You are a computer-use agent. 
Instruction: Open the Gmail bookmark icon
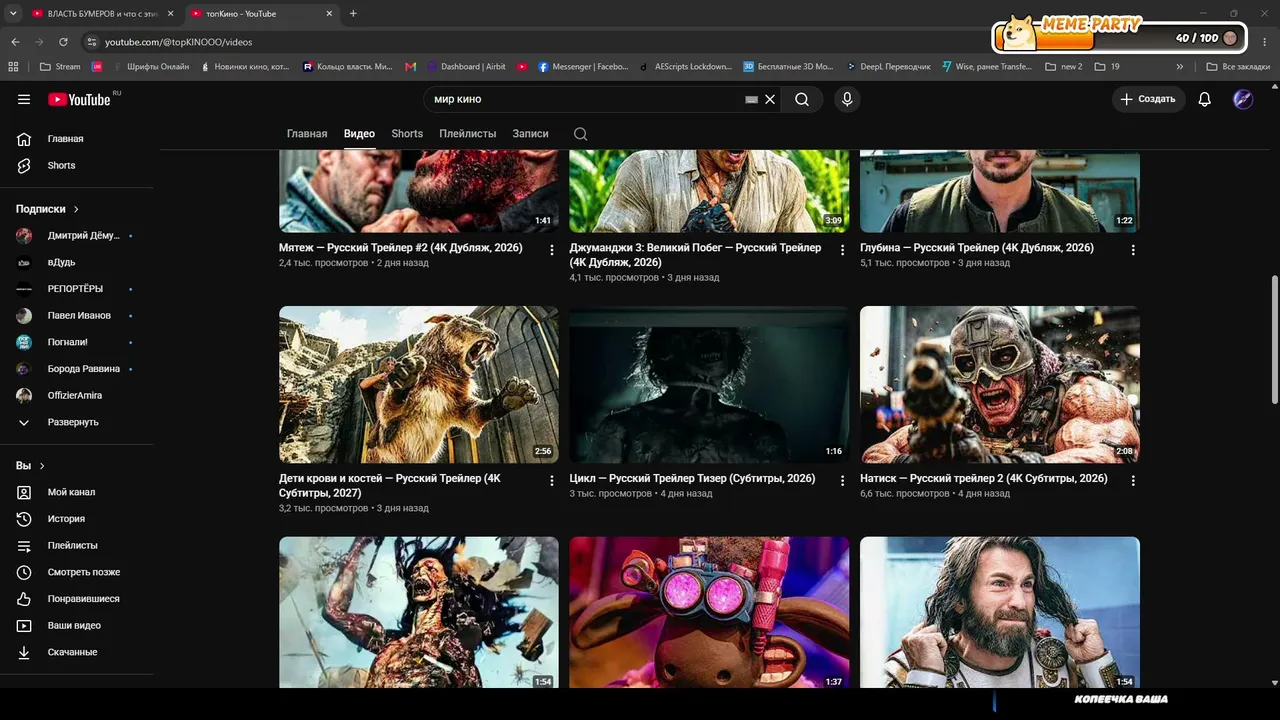pos(410,67)
